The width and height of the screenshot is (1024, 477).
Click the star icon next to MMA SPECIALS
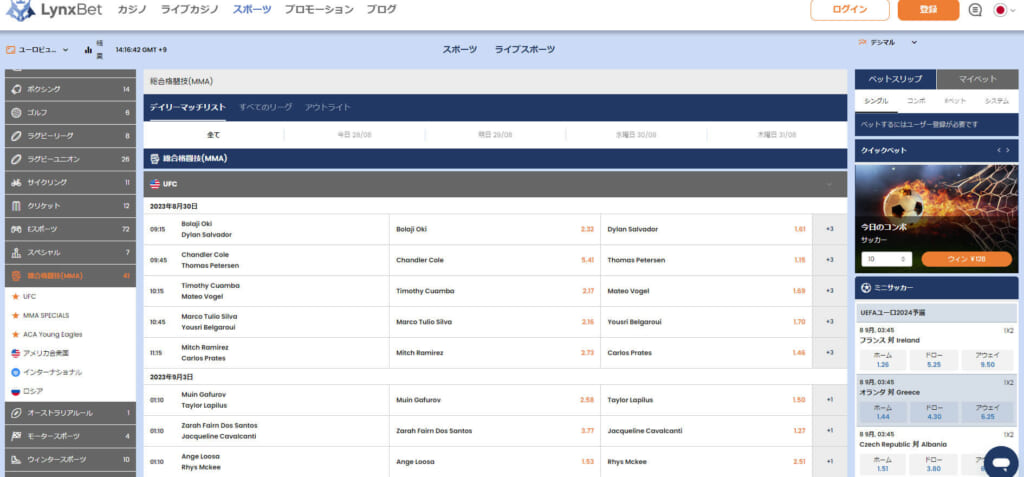tap(16, 315)
